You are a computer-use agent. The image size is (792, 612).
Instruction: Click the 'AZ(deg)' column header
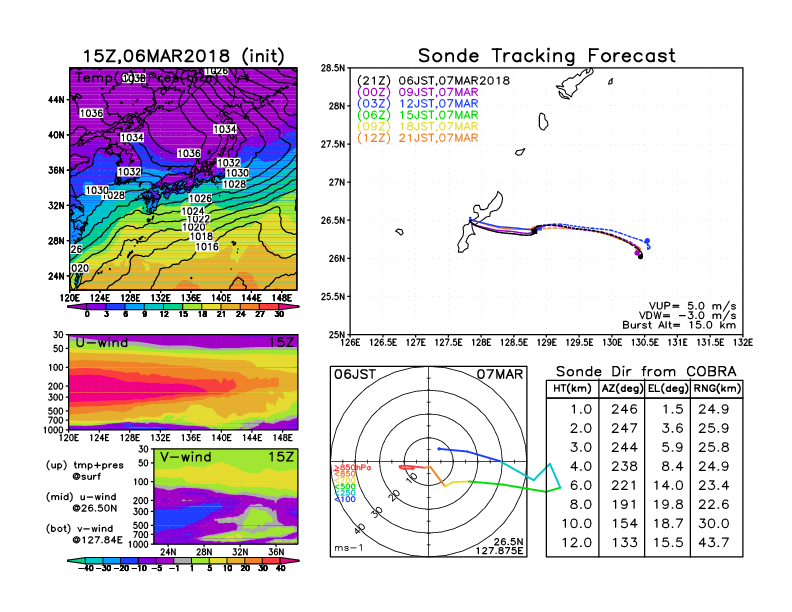[622, 388]
